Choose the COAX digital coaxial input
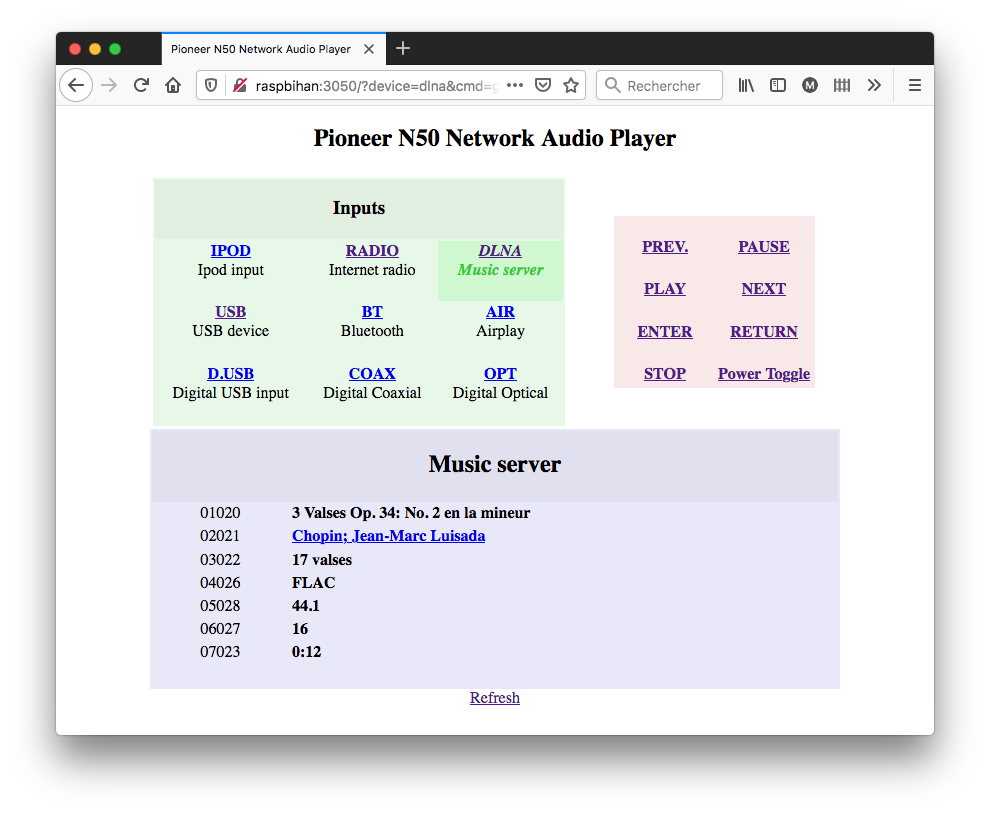The width and height of the screenshot is (990, 815). pos(372,374)
